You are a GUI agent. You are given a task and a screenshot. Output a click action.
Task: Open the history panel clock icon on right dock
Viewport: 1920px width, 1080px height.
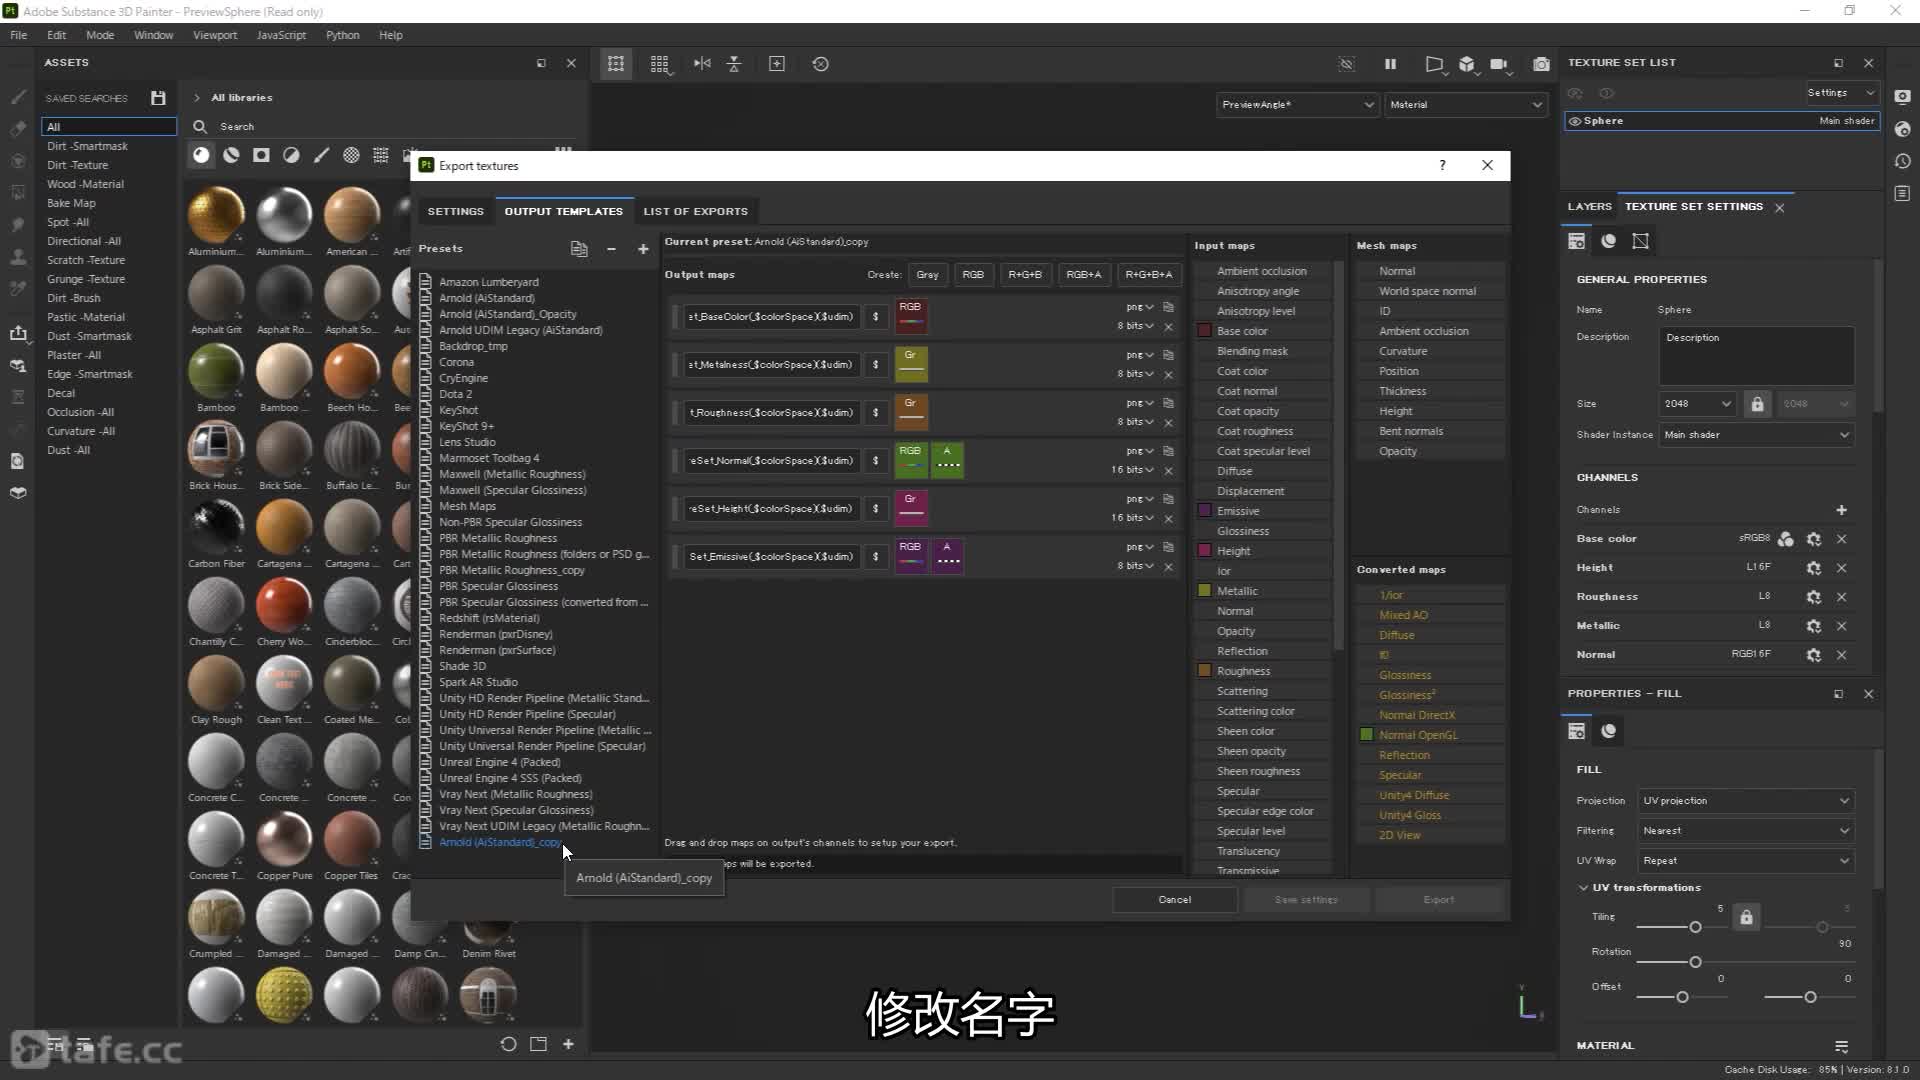tap(1902, 161)
